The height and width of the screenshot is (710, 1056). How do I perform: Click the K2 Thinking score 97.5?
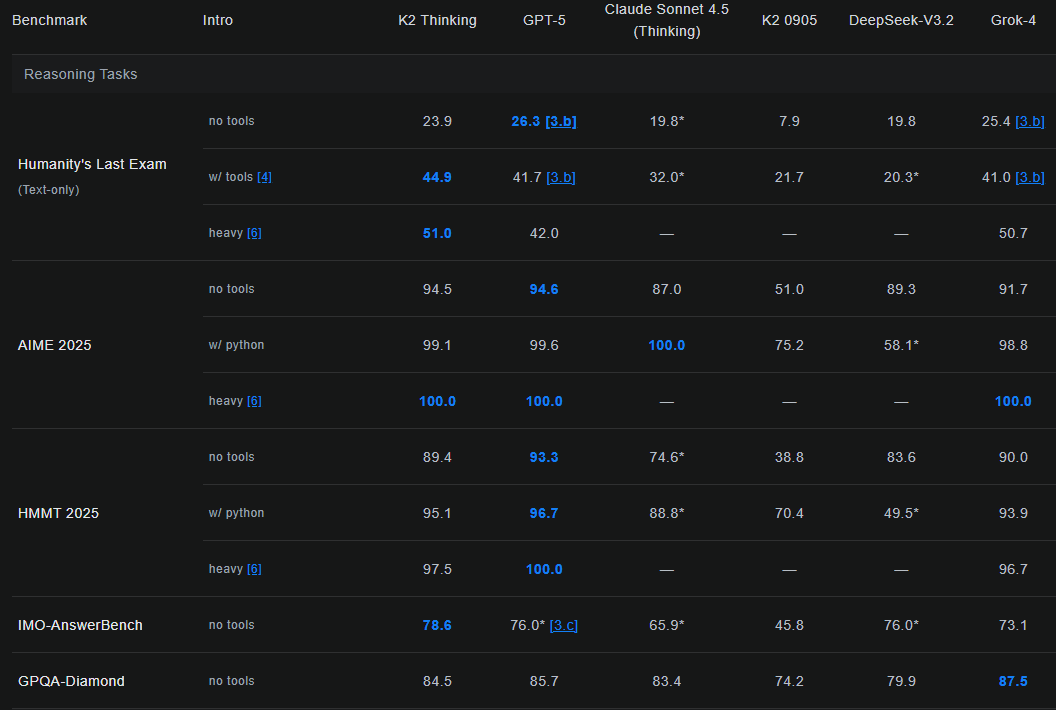437,569
